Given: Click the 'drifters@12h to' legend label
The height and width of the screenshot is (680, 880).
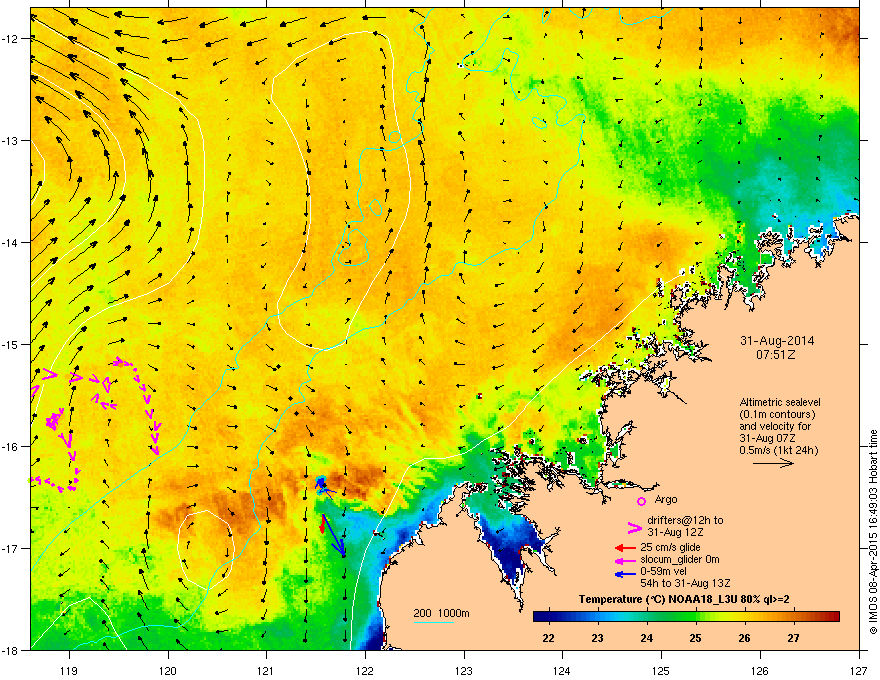Looking at the screenshot, I should tap(685, 520).
